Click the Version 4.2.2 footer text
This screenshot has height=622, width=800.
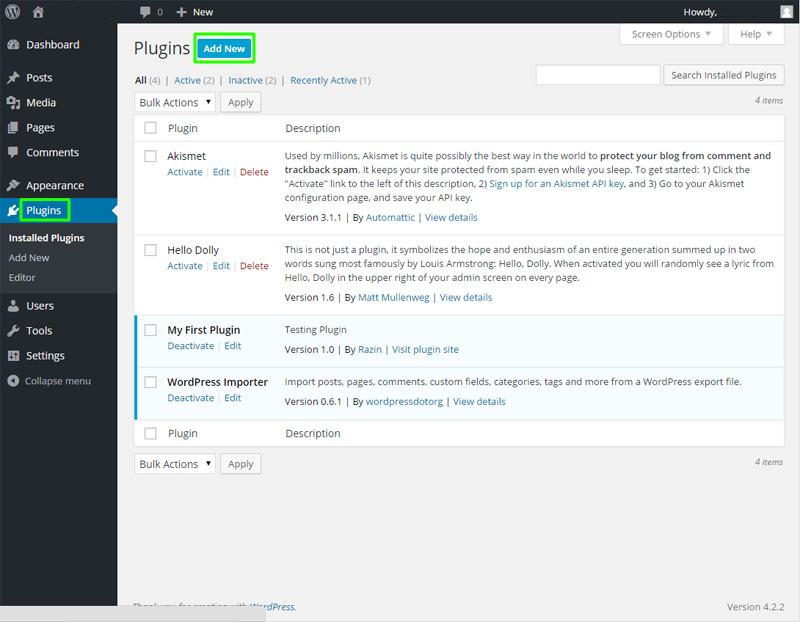[755, 607]
